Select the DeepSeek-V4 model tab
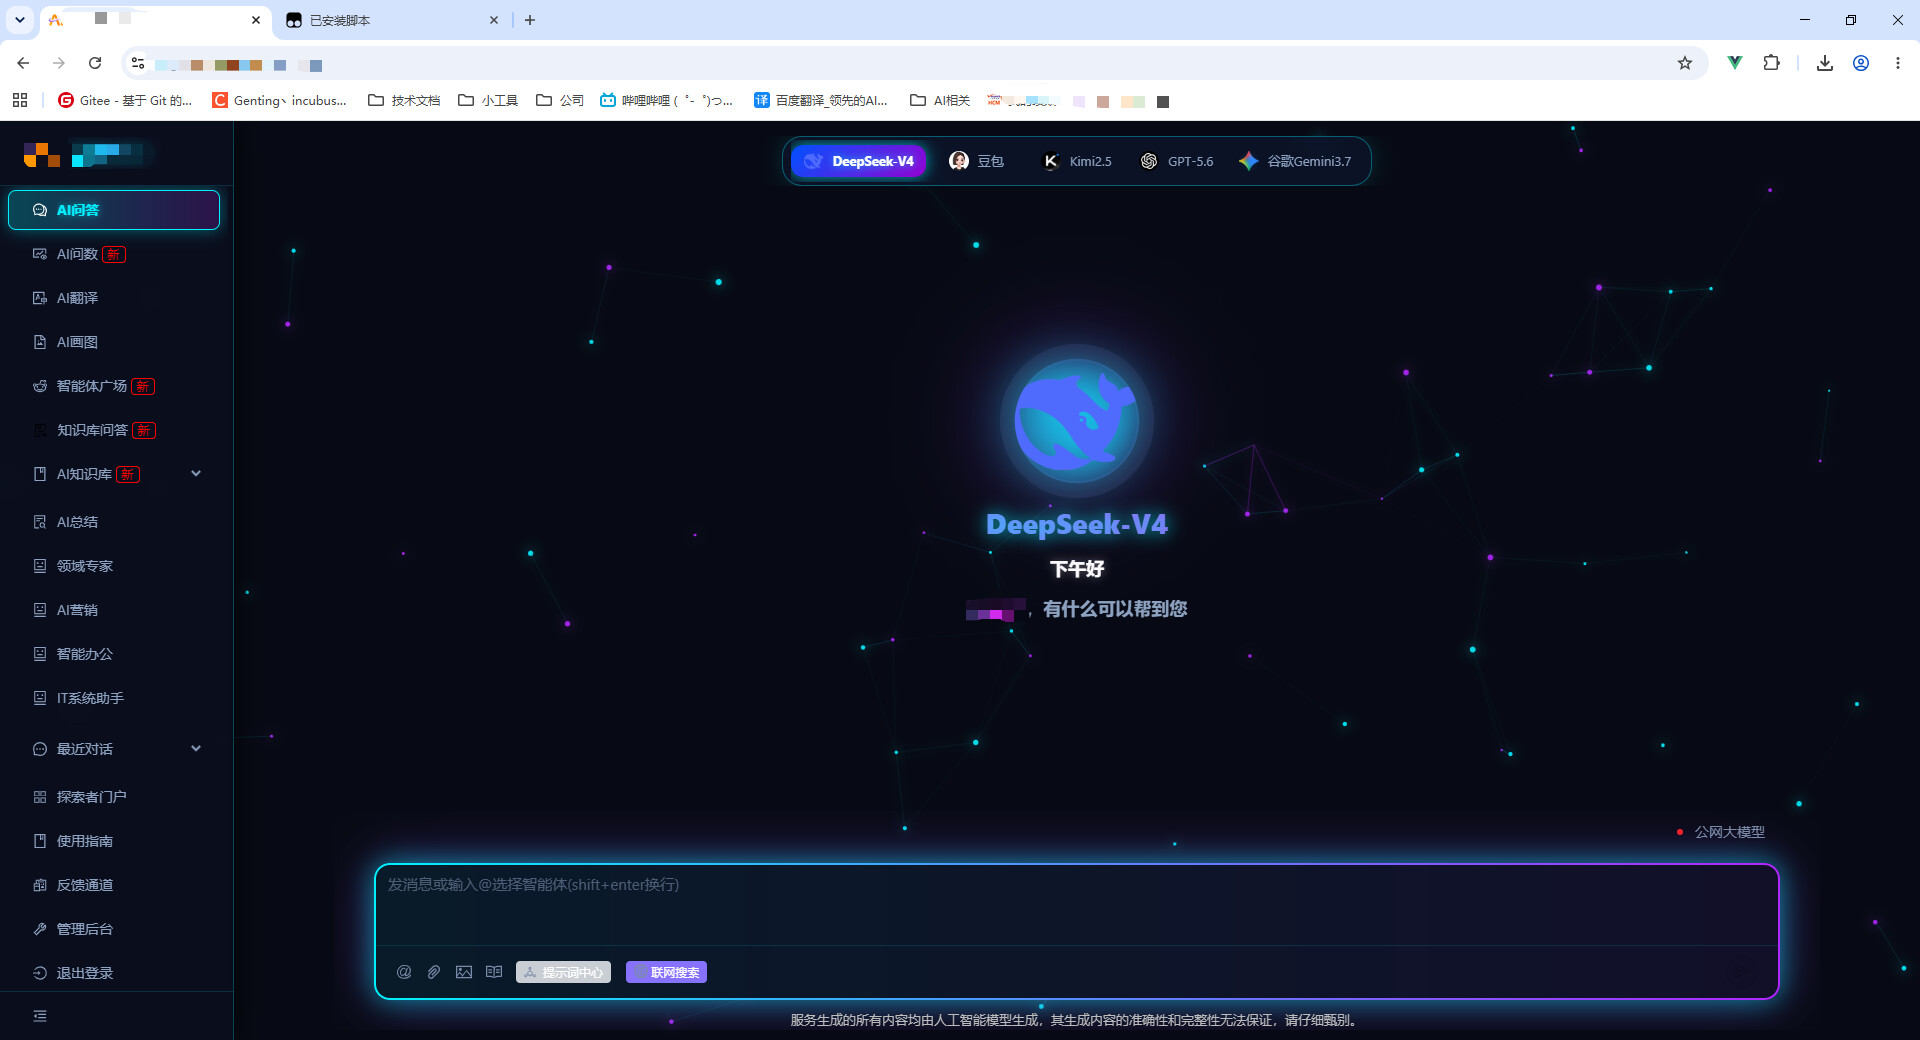 (x=859, y=161)
